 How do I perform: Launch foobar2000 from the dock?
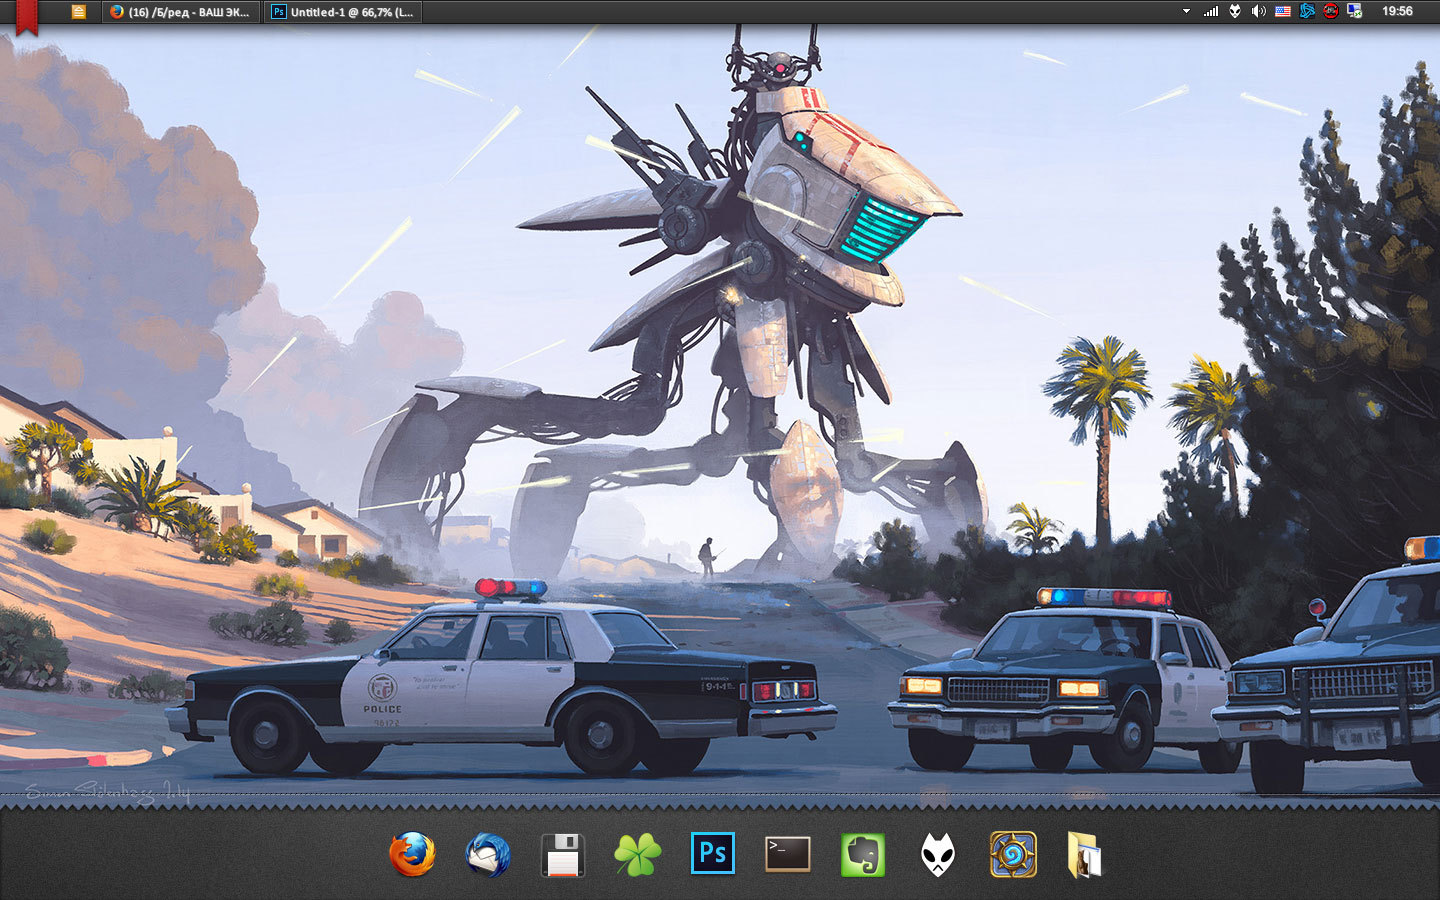tap(937, 855)
